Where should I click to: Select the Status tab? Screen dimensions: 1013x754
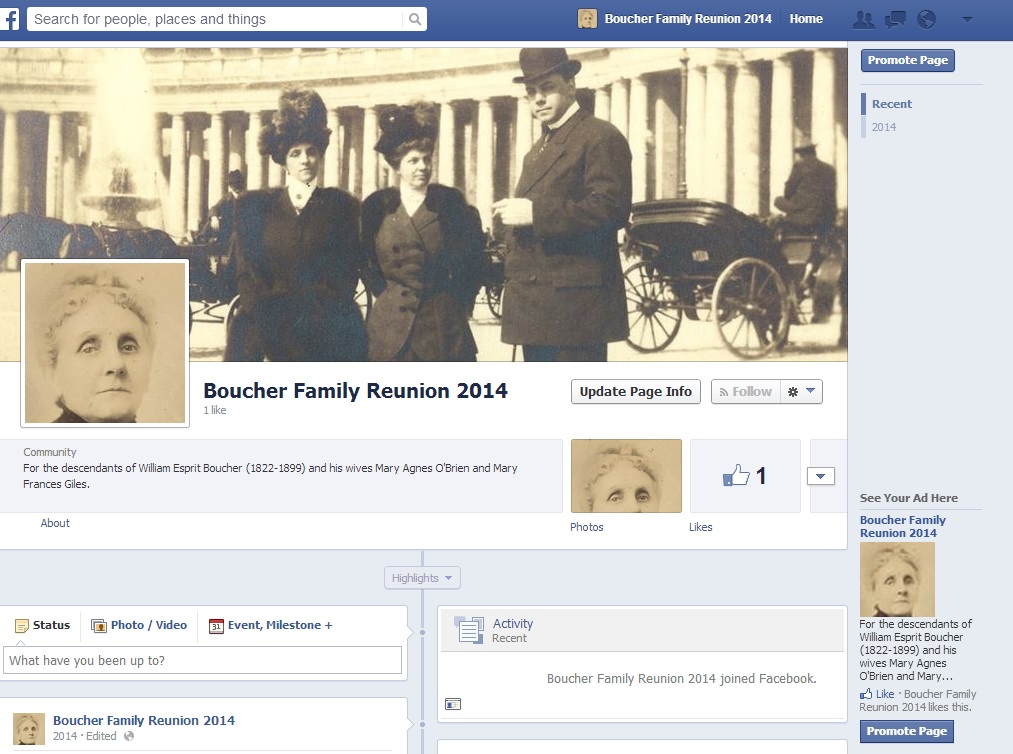pos(43,625)
